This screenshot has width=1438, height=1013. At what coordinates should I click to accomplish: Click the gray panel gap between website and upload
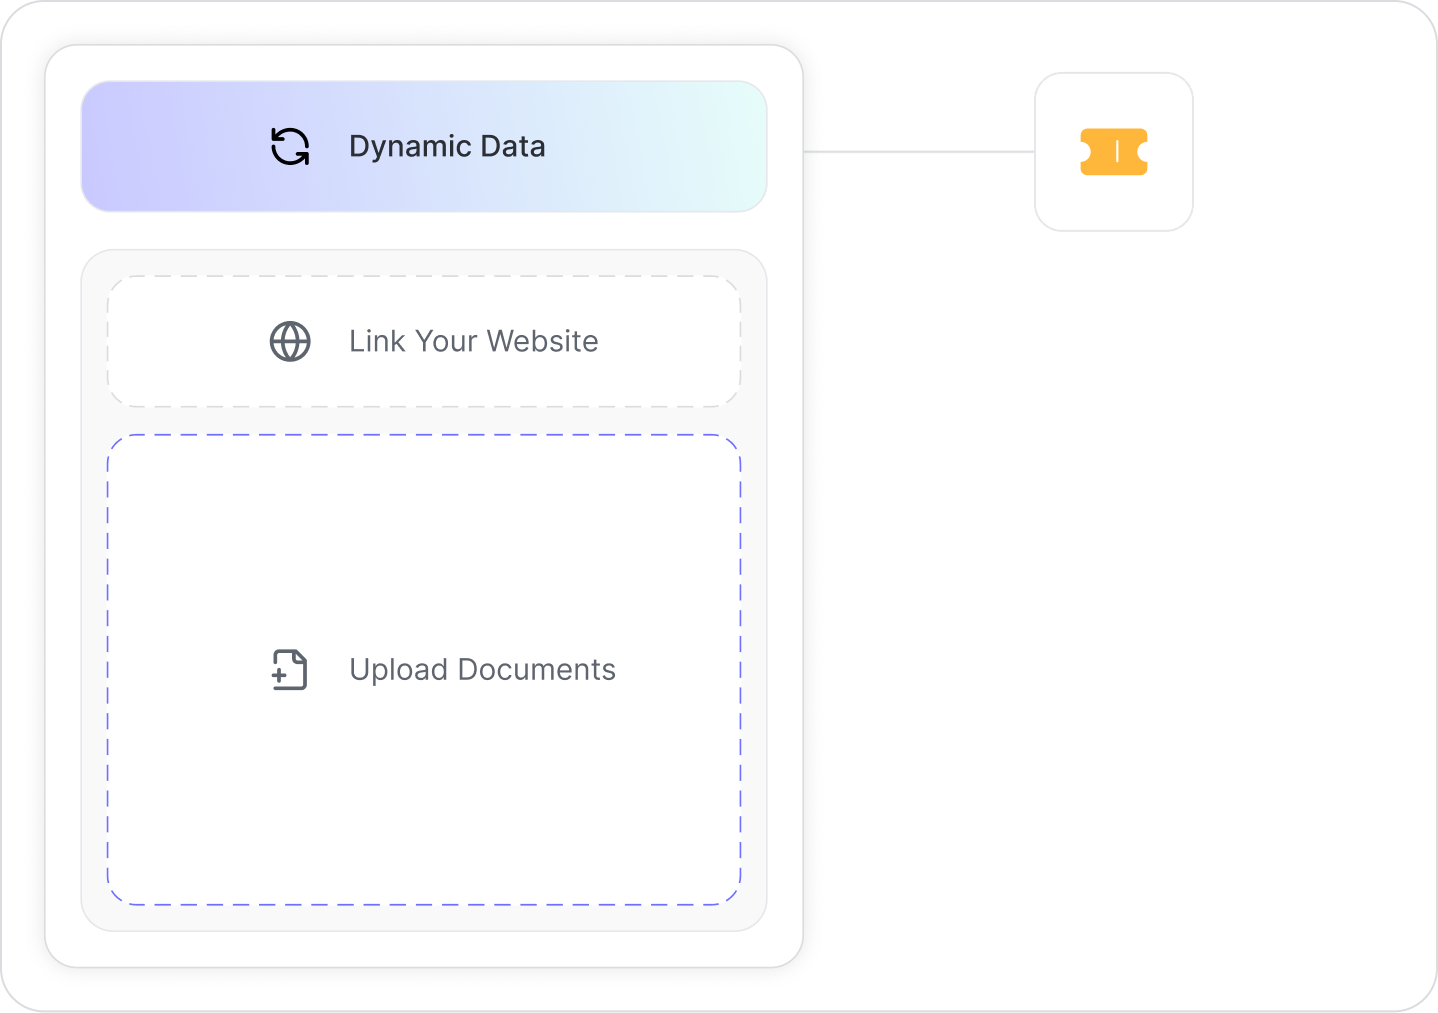click(x=424, y=421)
